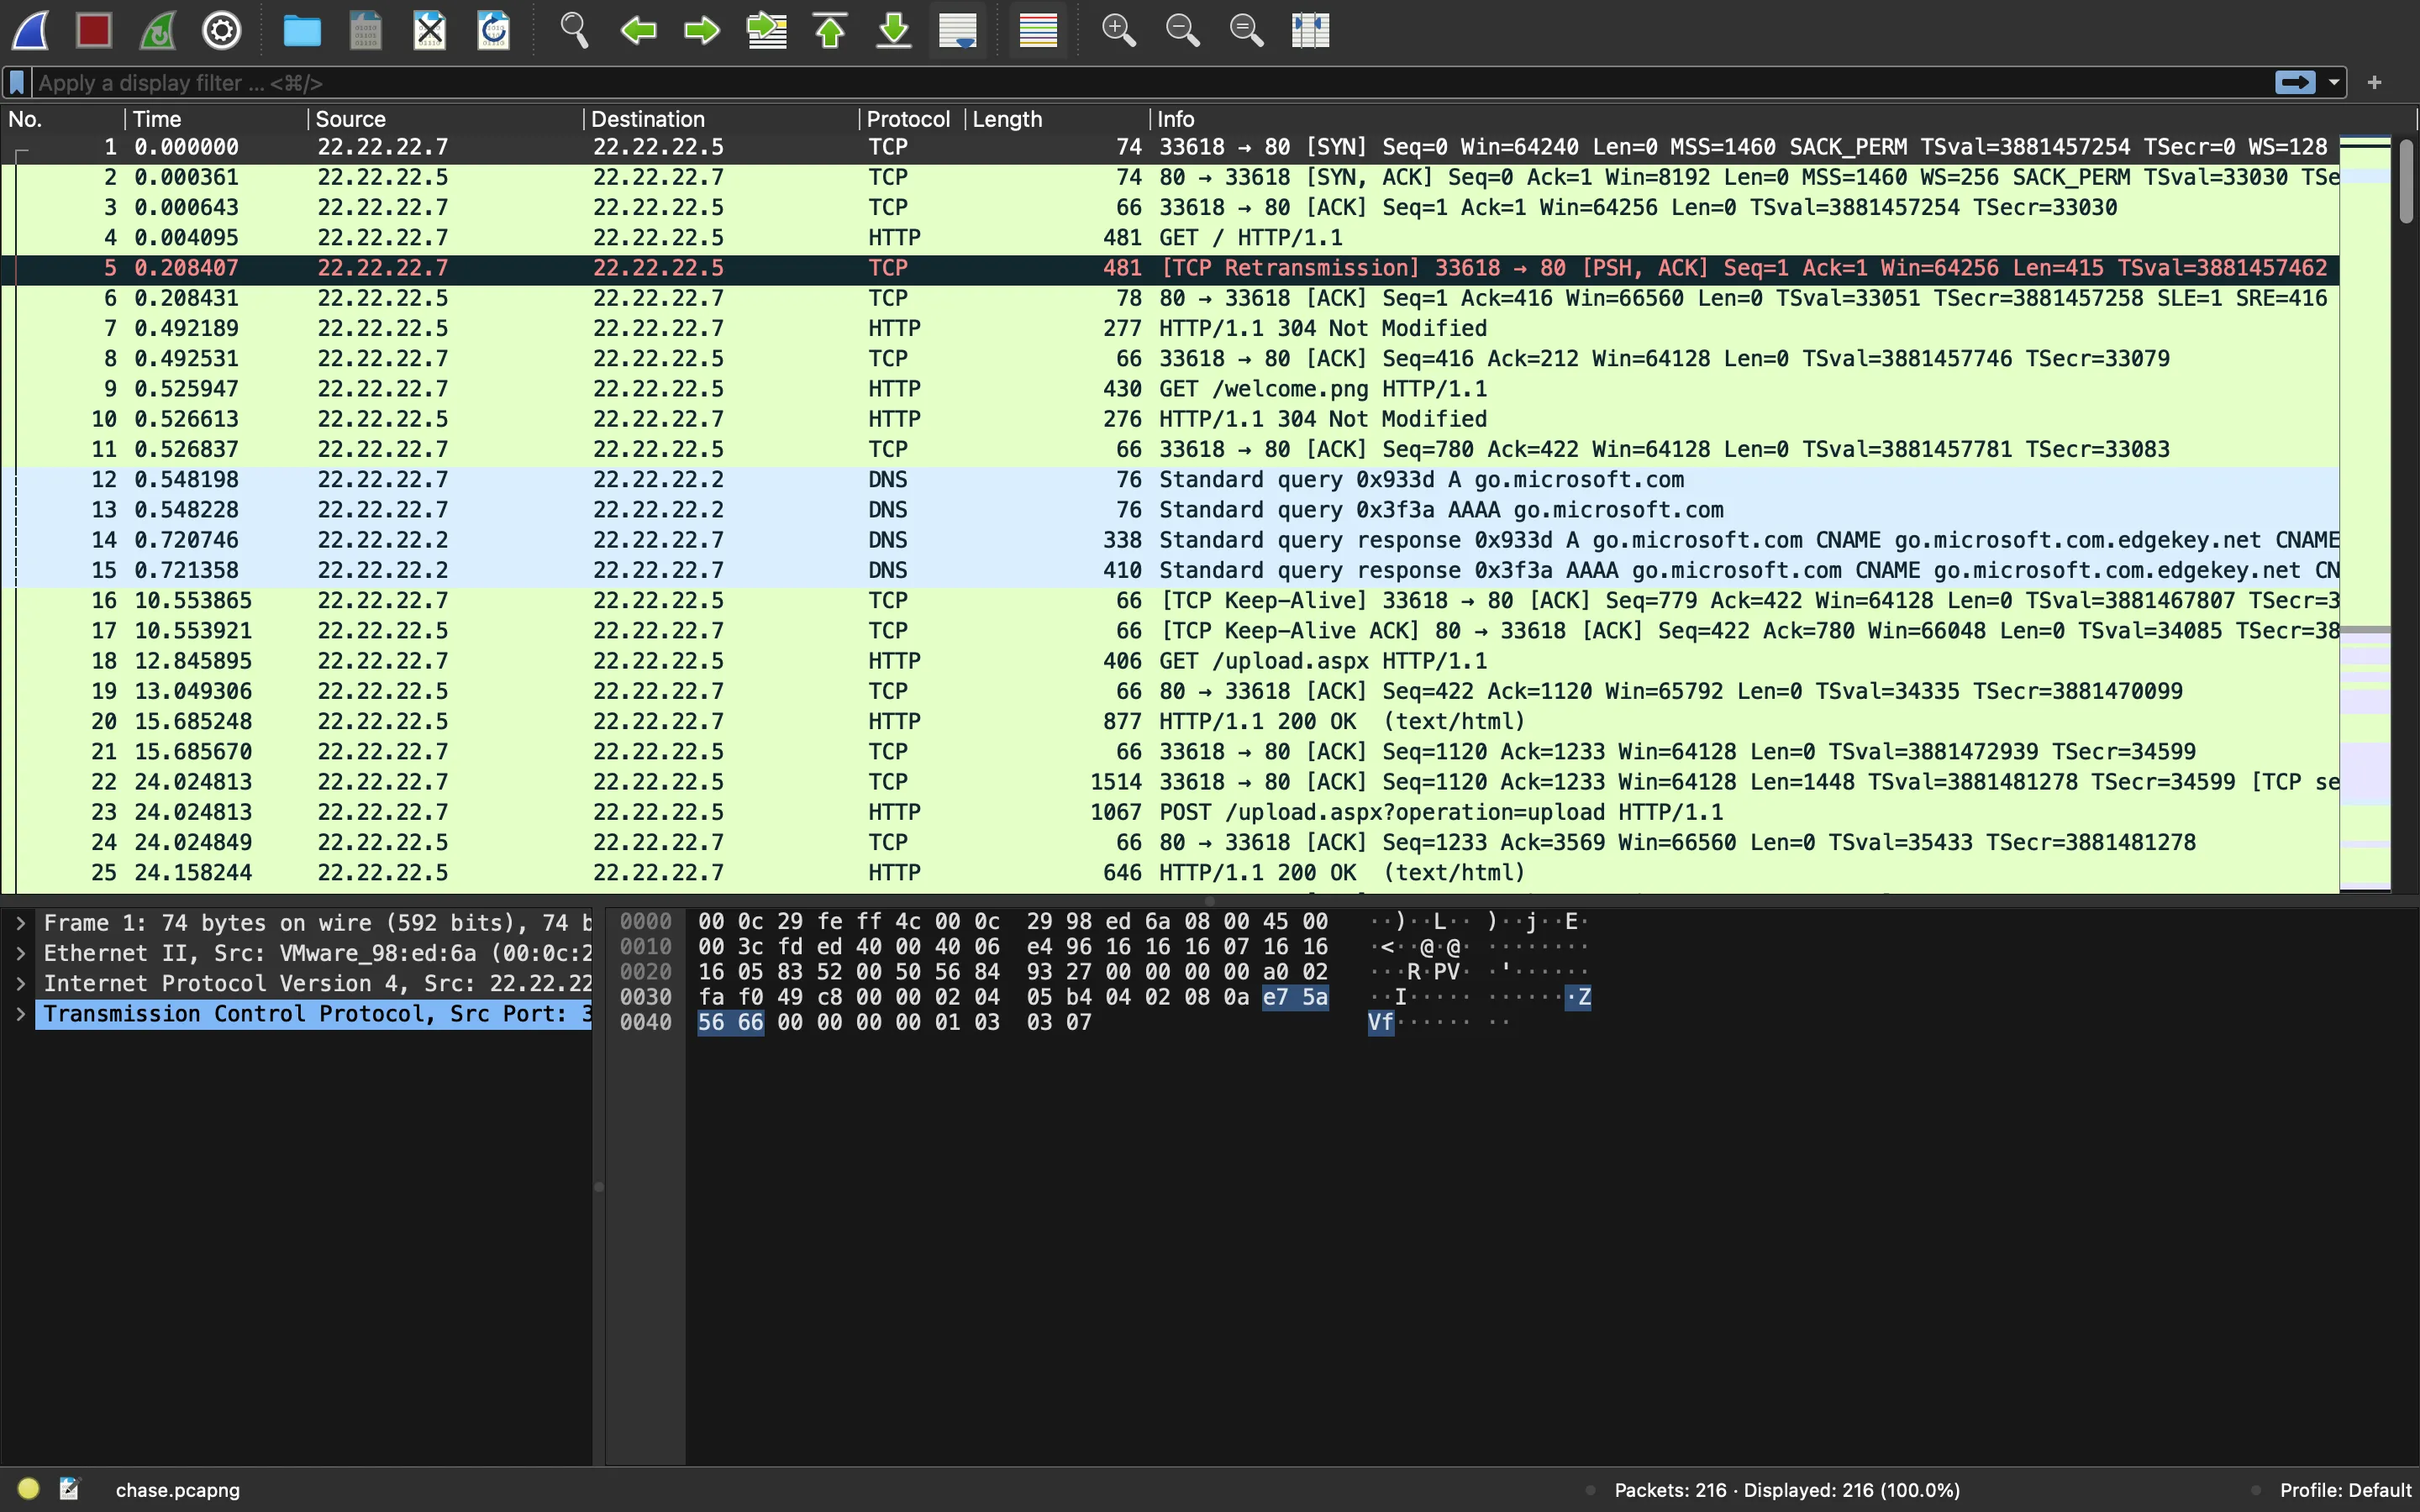2420x1512 pixels.
Task: Save this capture file icon
Action: click(366, 30)
